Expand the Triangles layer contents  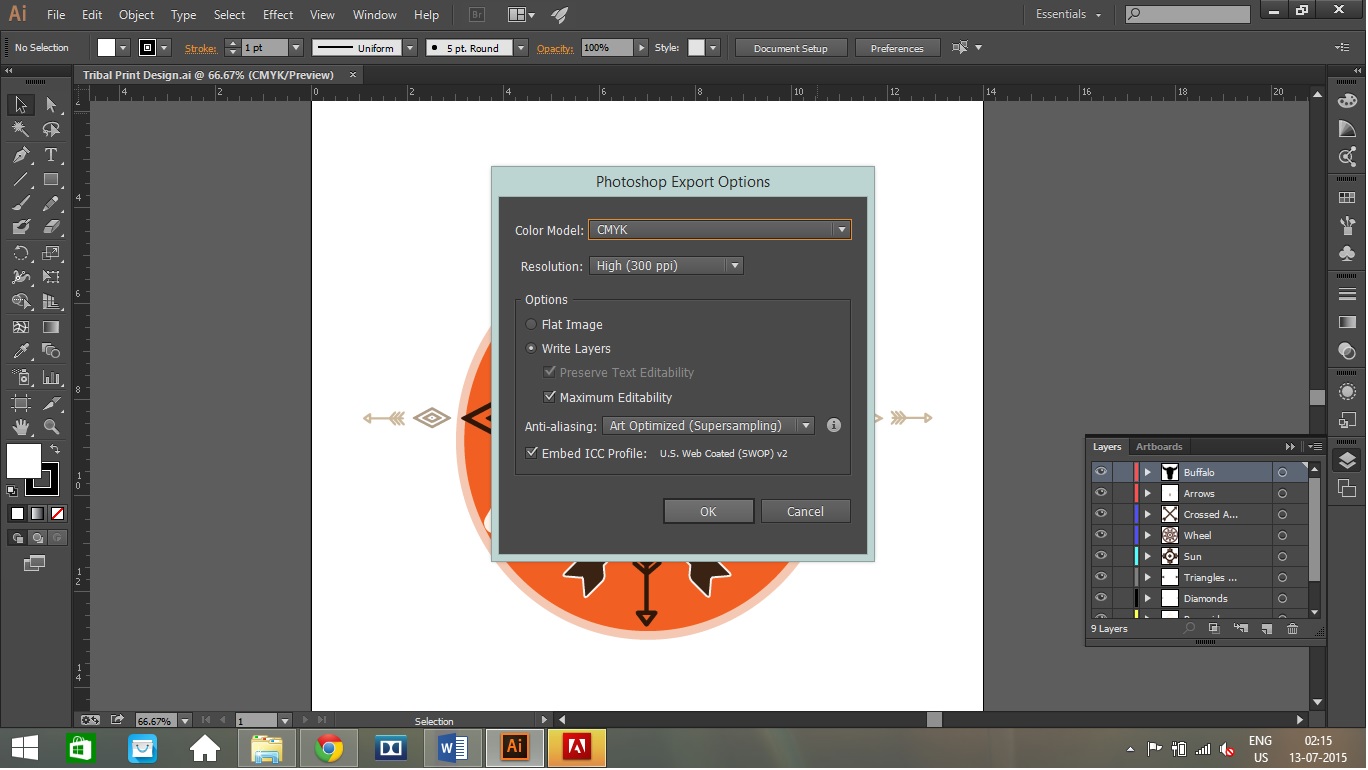1148,577
